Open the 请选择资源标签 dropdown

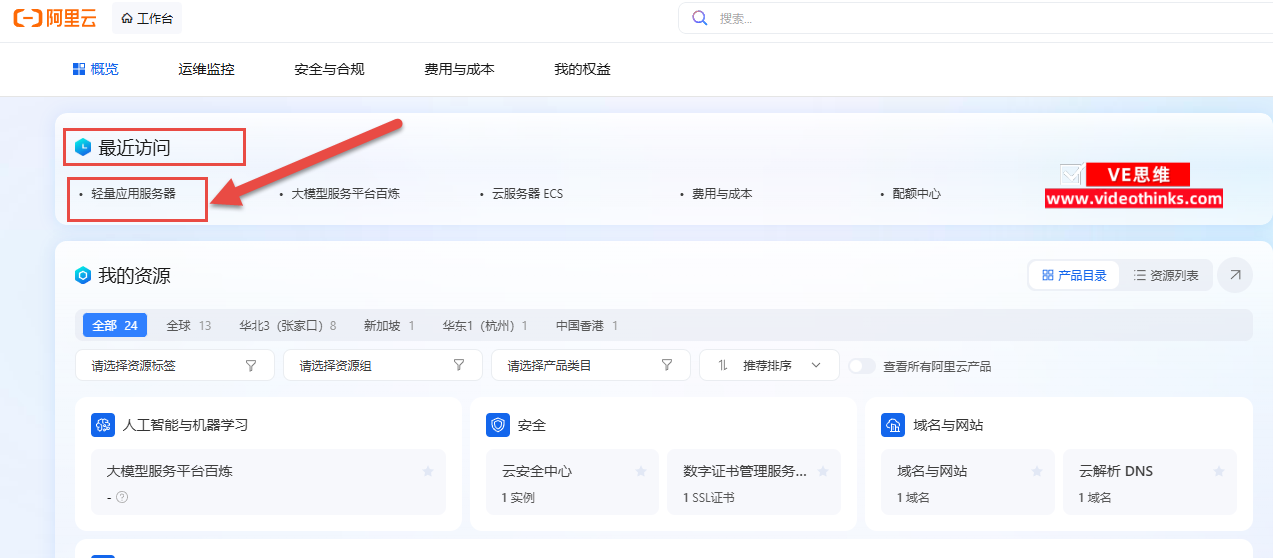tap(174, 366)
